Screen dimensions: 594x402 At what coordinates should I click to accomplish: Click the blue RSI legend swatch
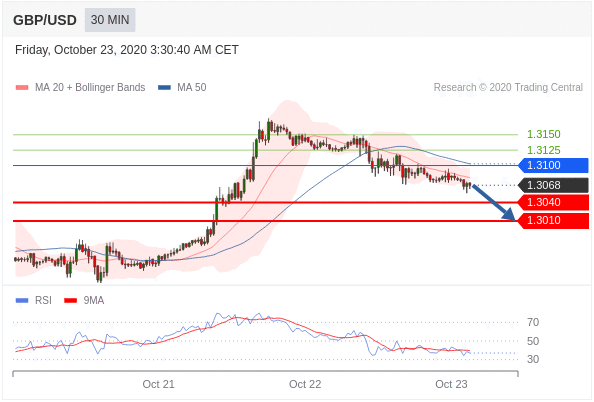point(22,300)
